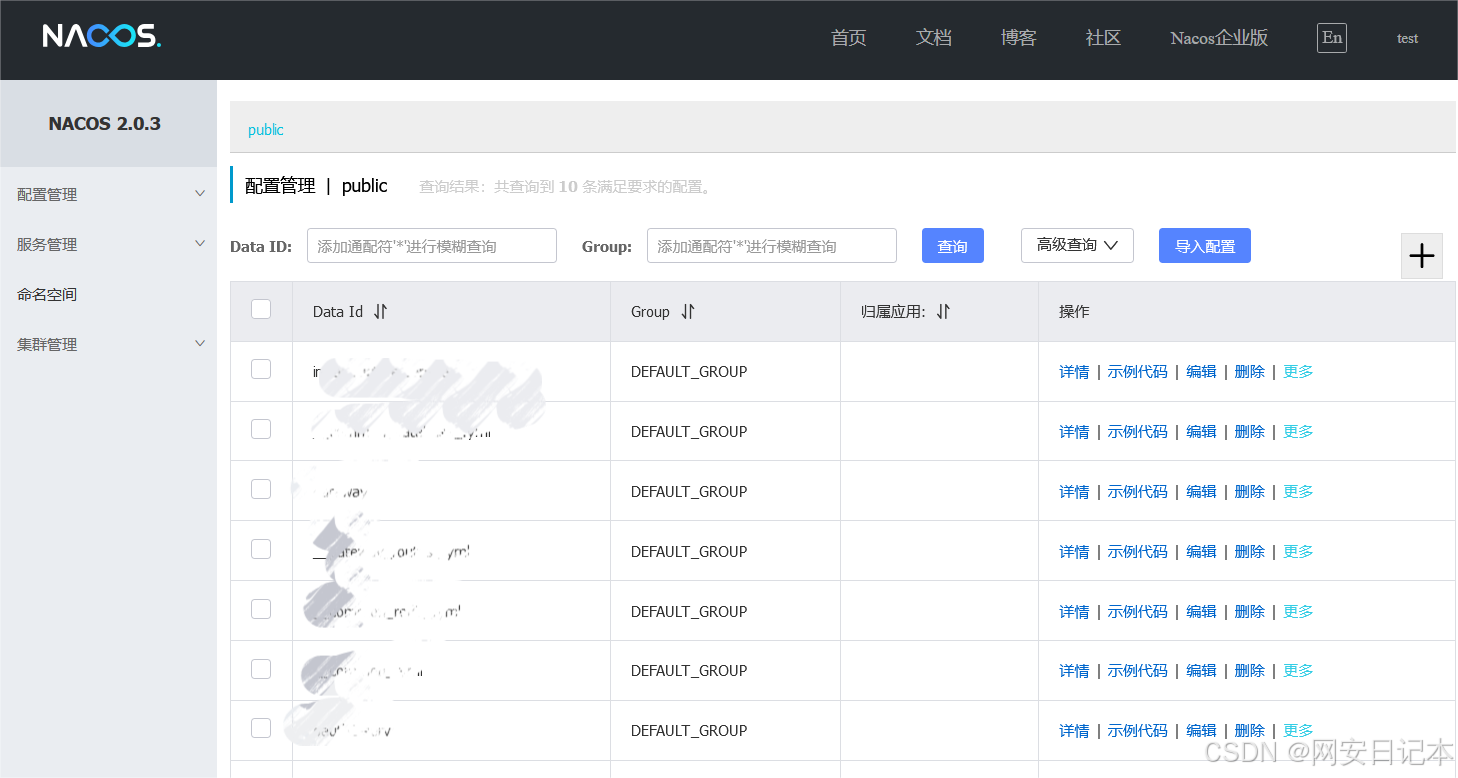Open 更多 menu in the third row
This screenshot has width=1458, height=778.
coord(1298,492)
